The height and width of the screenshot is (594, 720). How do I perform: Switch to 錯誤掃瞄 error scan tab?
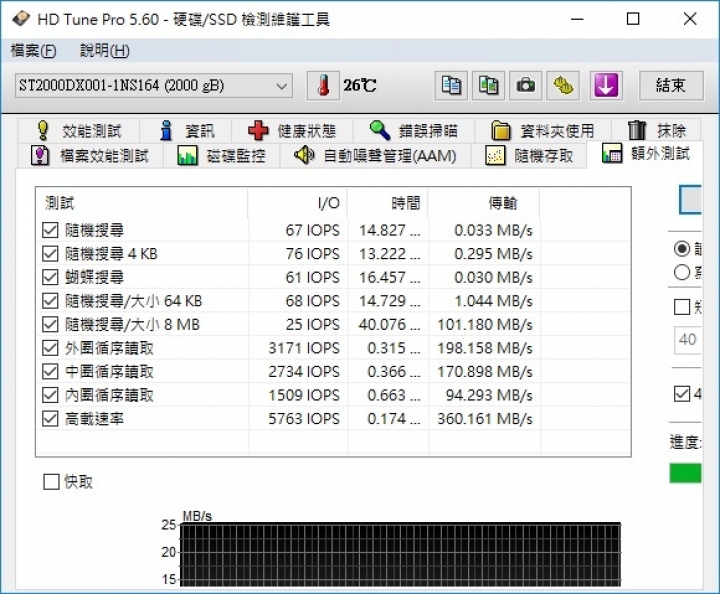[414, 131]
